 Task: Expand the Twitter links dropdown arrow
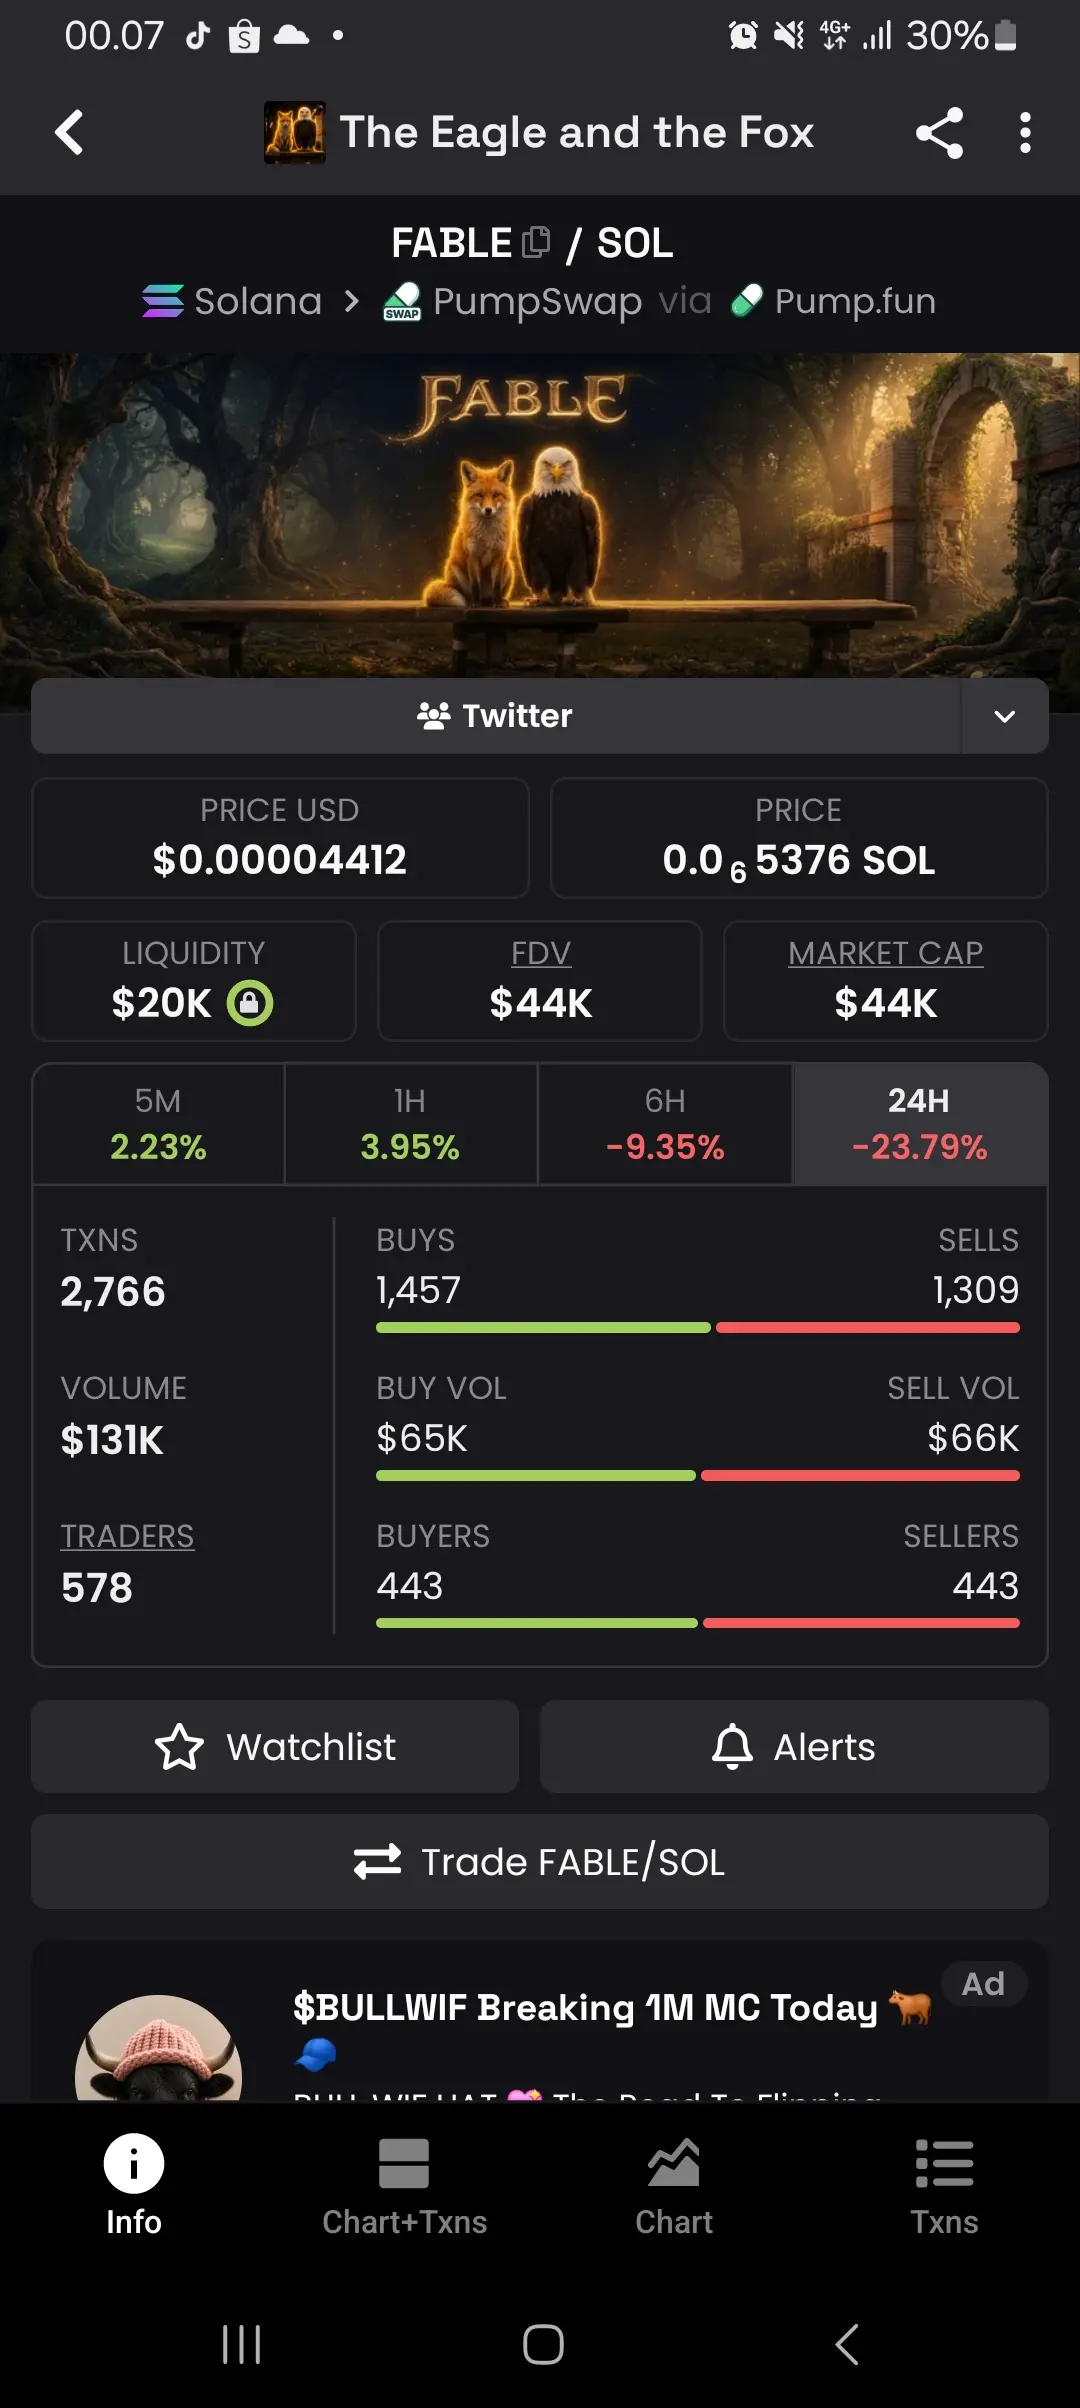click(x=1005, y=716)
